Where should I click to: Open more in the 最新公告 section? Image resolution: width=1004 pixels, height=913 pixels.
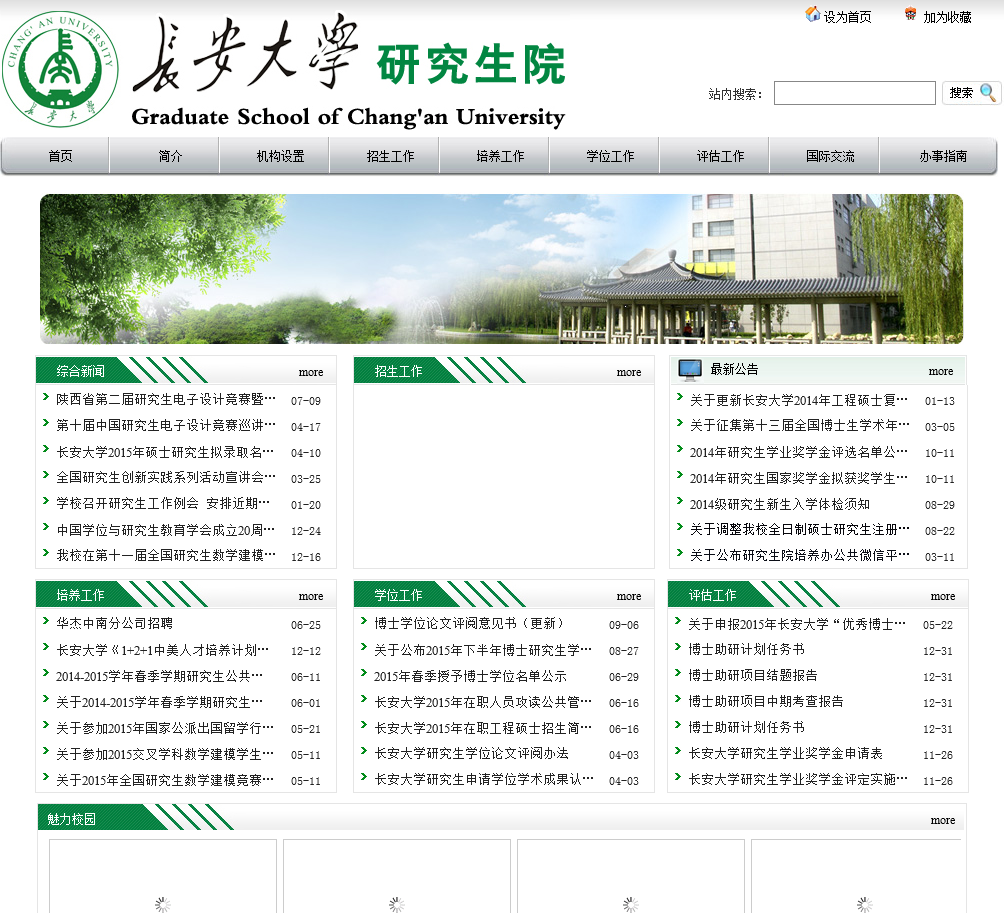pos(941,371)
